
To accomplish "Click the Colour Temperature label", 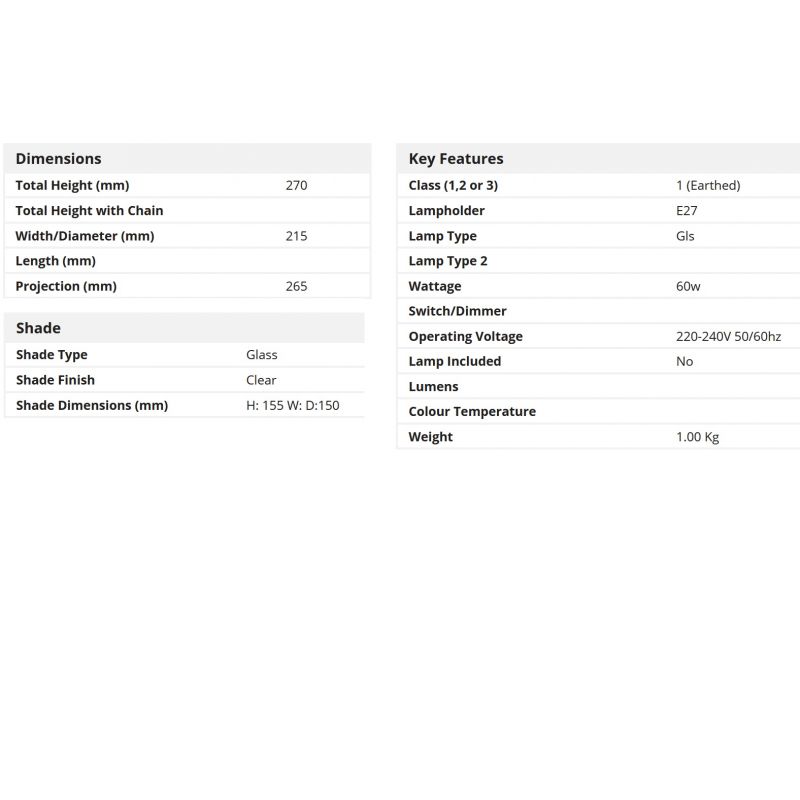I will [472, 411].
